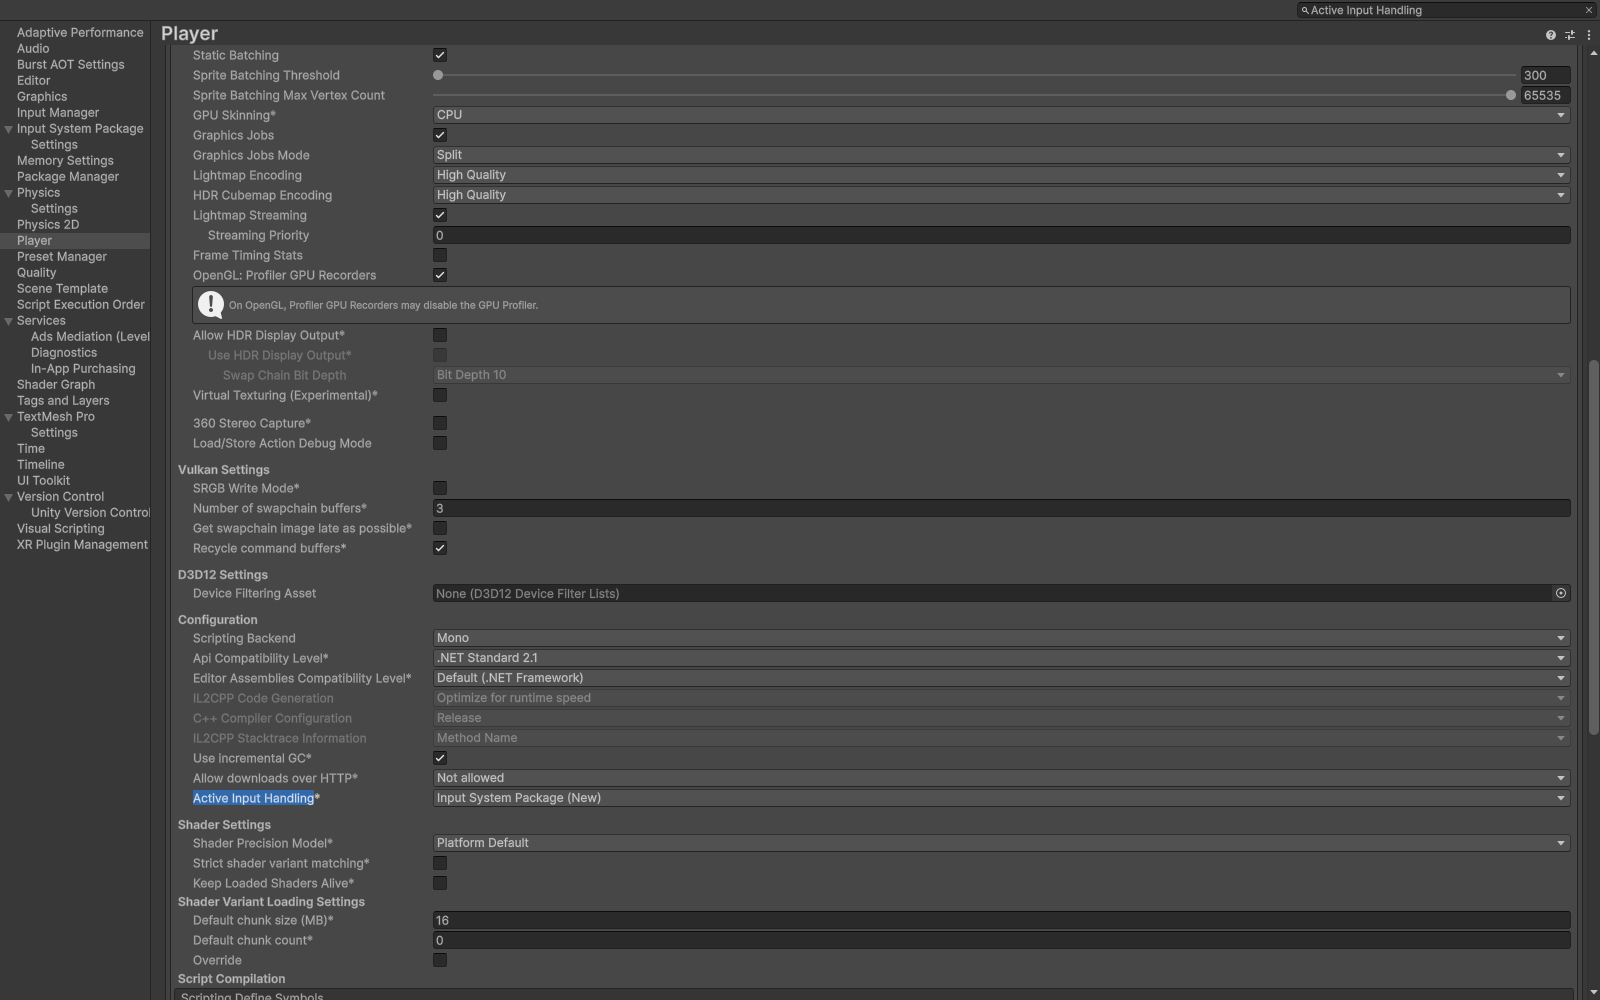Image resolution: width=1600 pixels, height=1000 pixels.
Task: Enable Virtual Texturing (Experimental) checkbox
Action: (x=440, y=395)
